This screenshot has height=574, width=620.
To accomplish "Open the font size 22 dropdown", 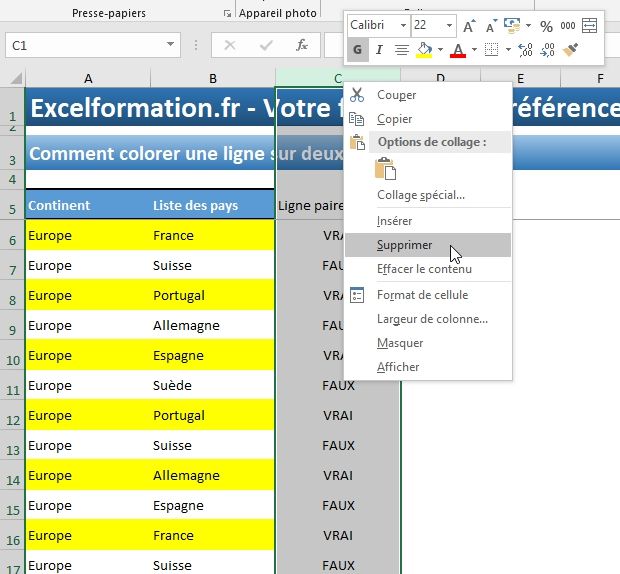I will click(450, 25).
